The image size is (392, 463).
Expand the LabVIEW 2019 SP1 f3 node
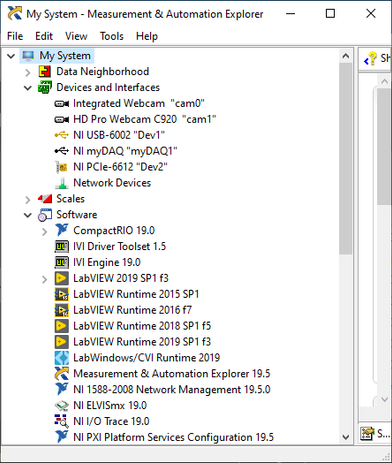[44, 279]
